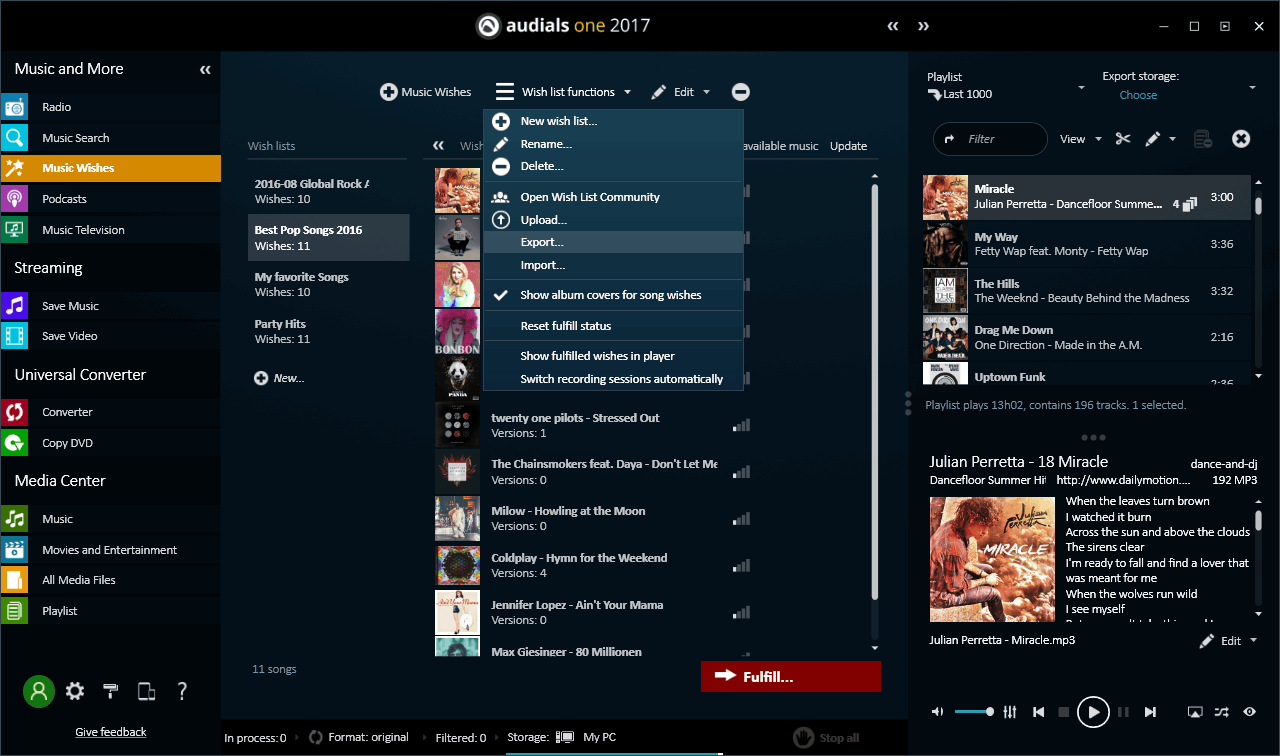Select the Podcasts sidebar icon
Screen dimensions: 1280x756
point(16,198)
